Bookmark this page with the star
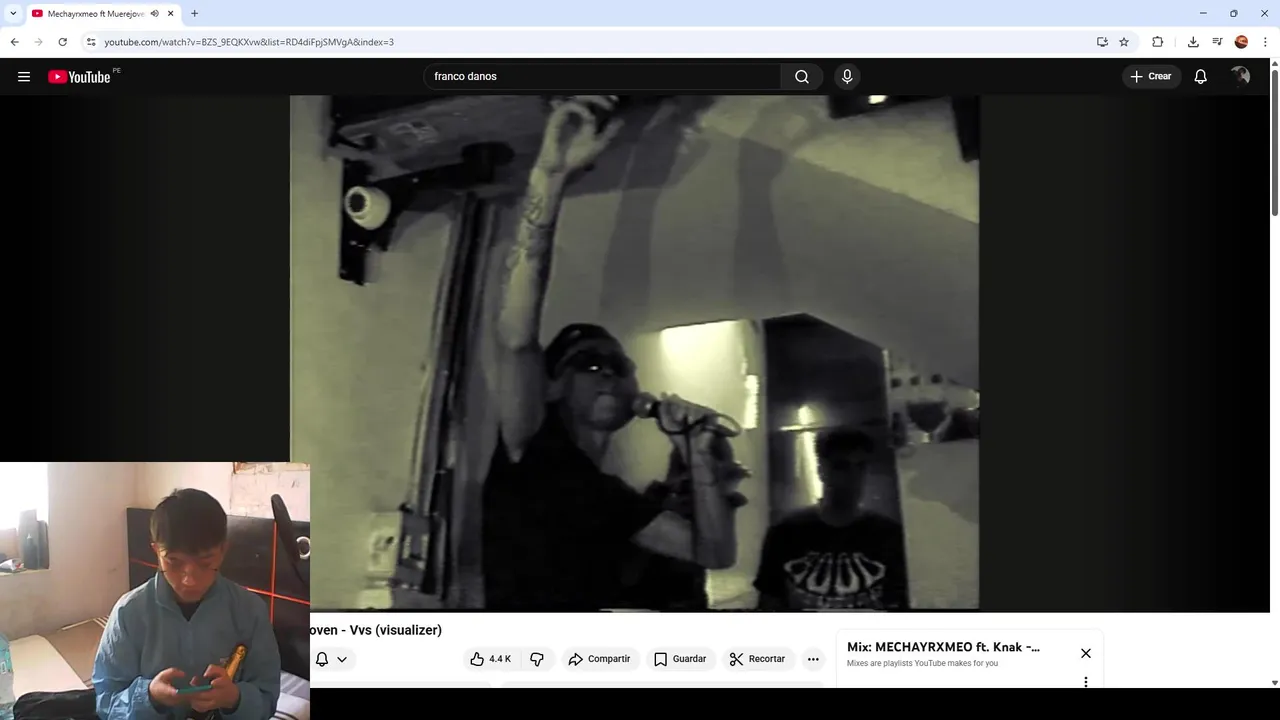Image resolution: width=1280 pixels, height=720 pixels. tap(1124, 42)
